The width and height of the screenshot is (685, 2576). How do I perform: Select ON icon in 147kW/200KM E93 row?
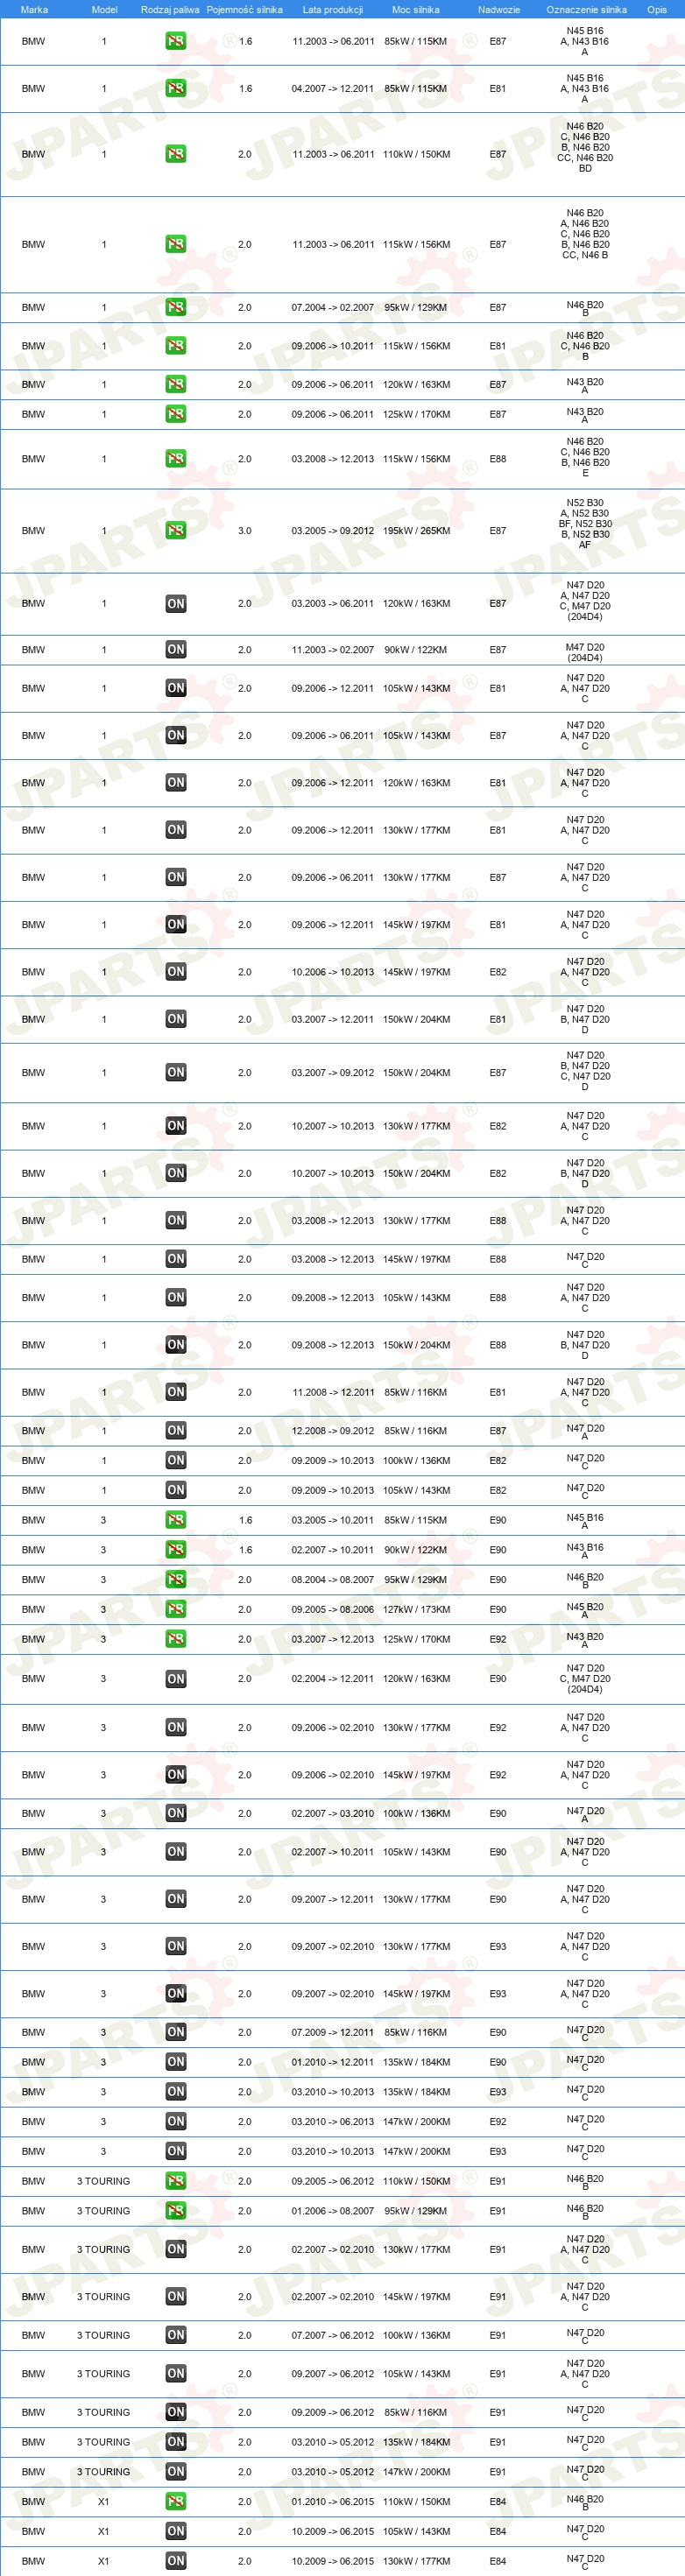(176, 2152)
